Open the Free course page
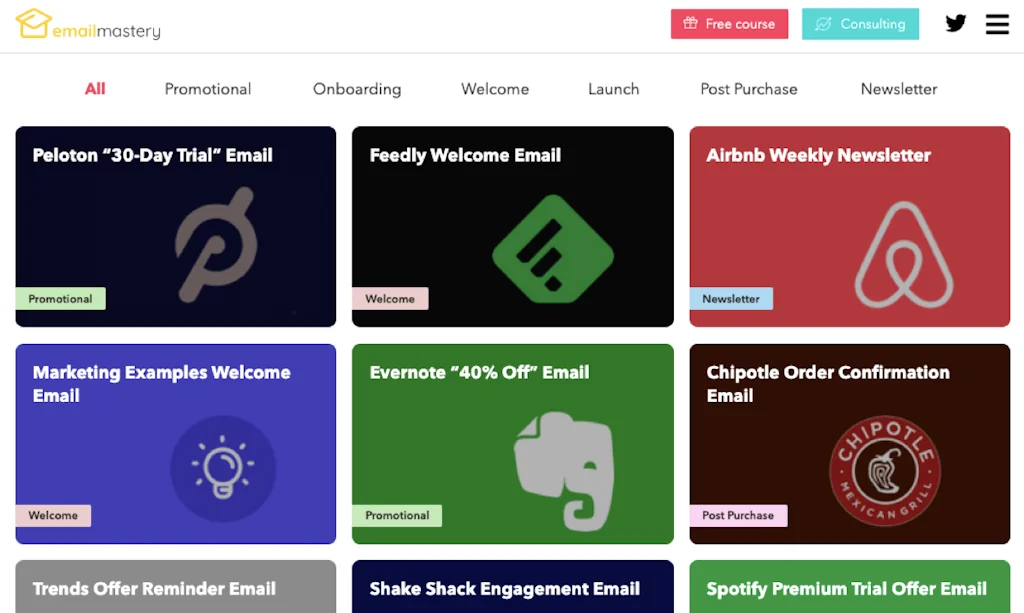This screenshot has height=613, width=1024. pyautogui.click(x=729, y=23)
